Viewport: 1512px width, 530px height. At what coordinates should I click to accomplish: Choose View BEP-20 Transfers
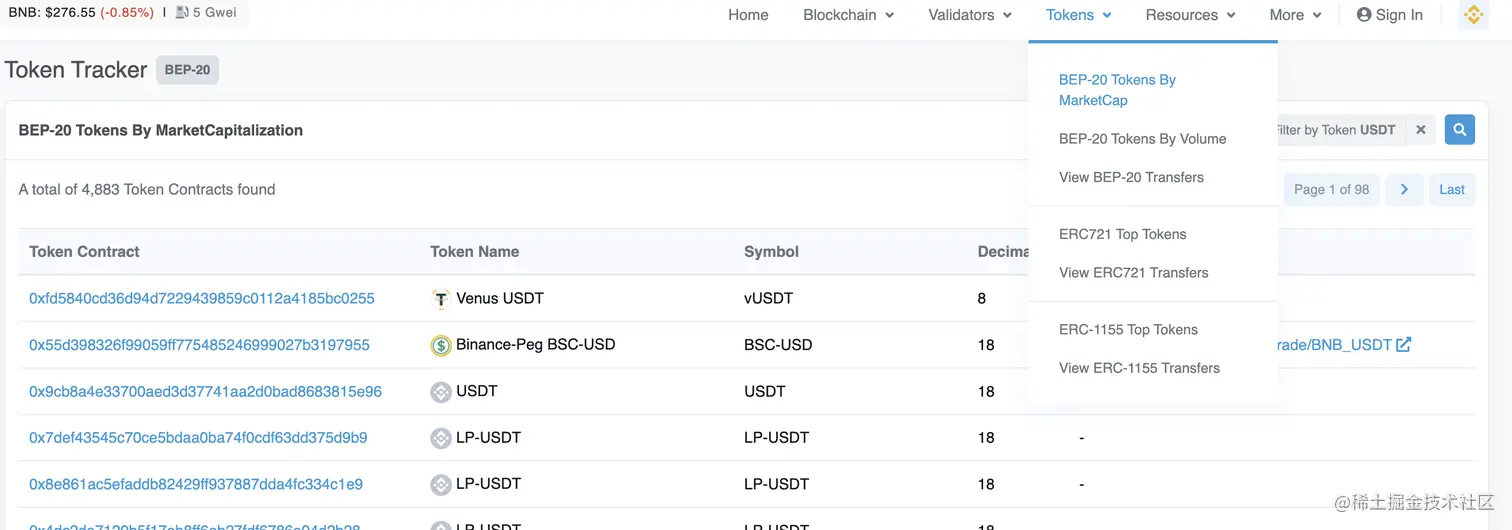pos(1131,177)
